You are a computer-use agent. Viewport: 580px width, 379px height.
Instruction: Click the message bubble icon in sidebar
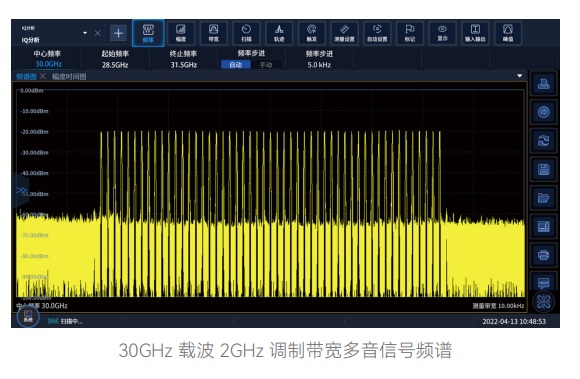(543, 282)
